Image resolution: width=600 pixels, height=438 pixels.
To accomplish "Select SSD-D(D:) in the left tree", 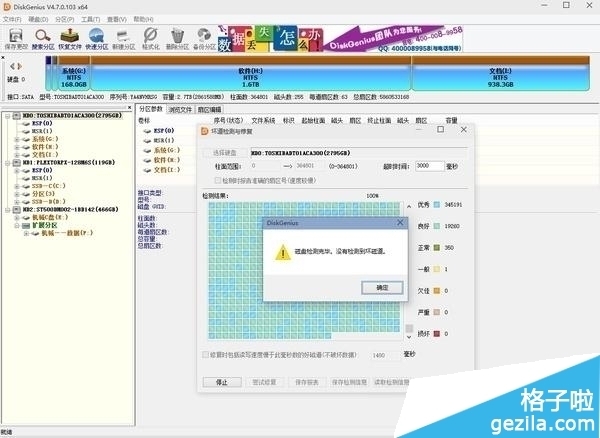I will (49, 202).
